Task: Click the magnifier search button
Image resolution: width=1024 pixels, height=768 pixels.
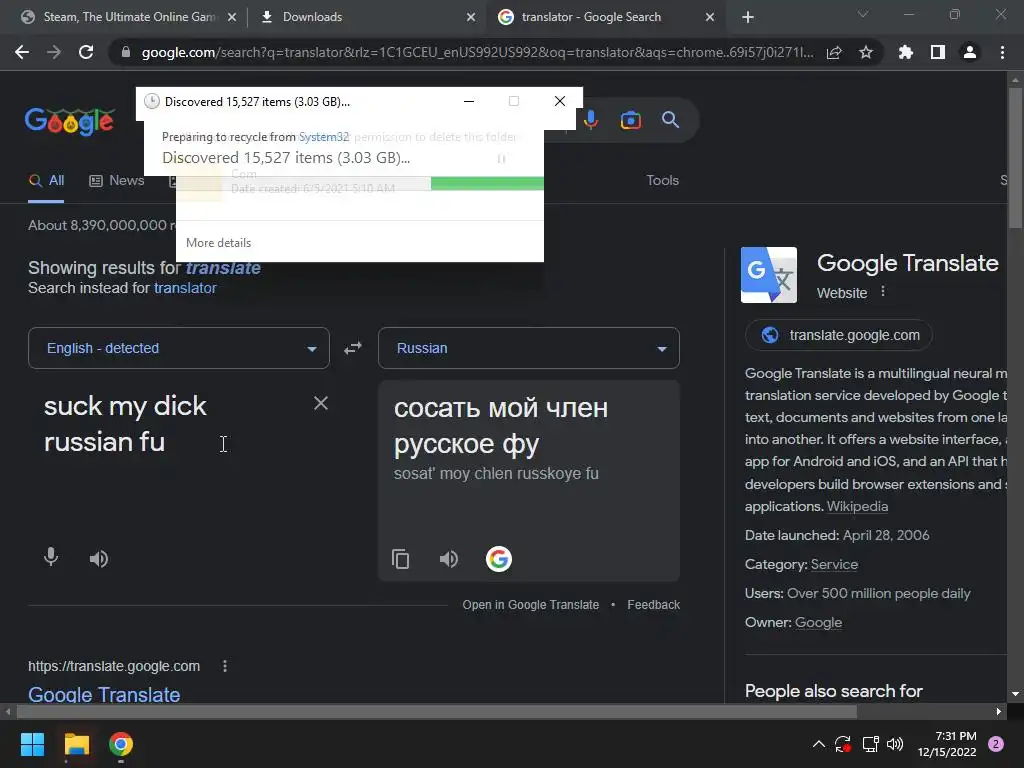Action: (671, 120)
